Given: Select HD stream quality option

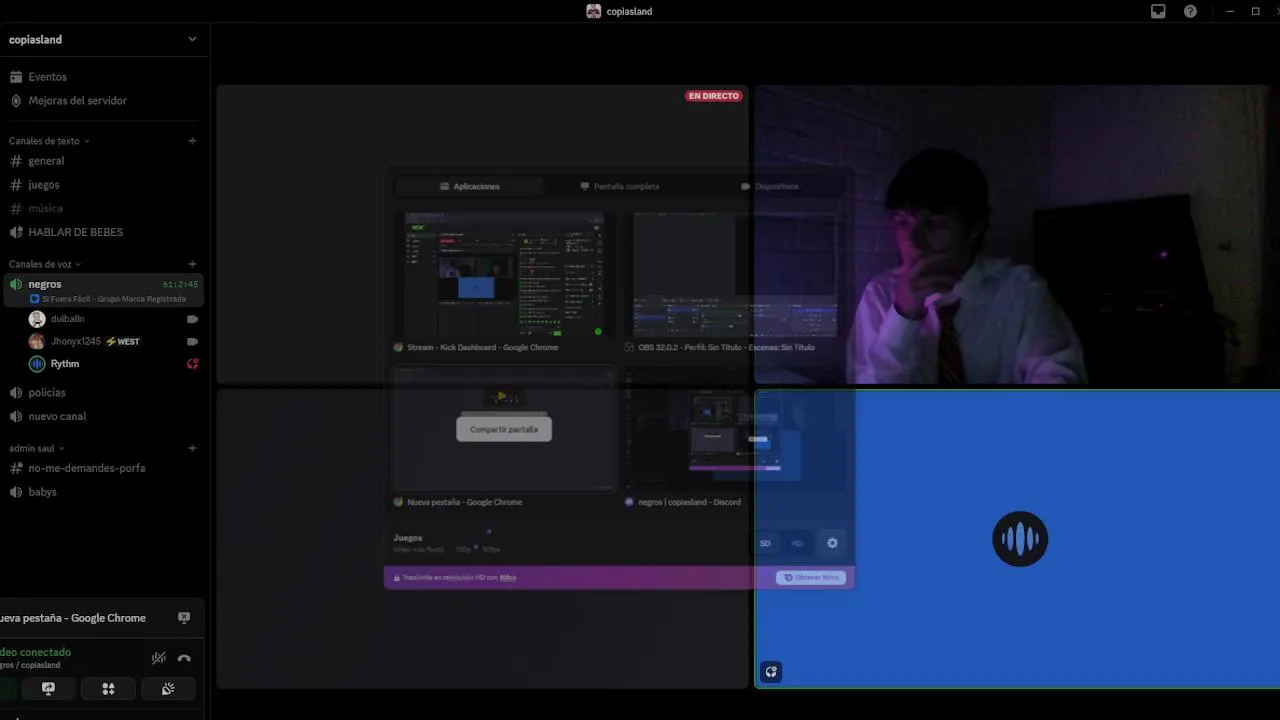Looking at the screenshot, I should (x=797, y=543).
